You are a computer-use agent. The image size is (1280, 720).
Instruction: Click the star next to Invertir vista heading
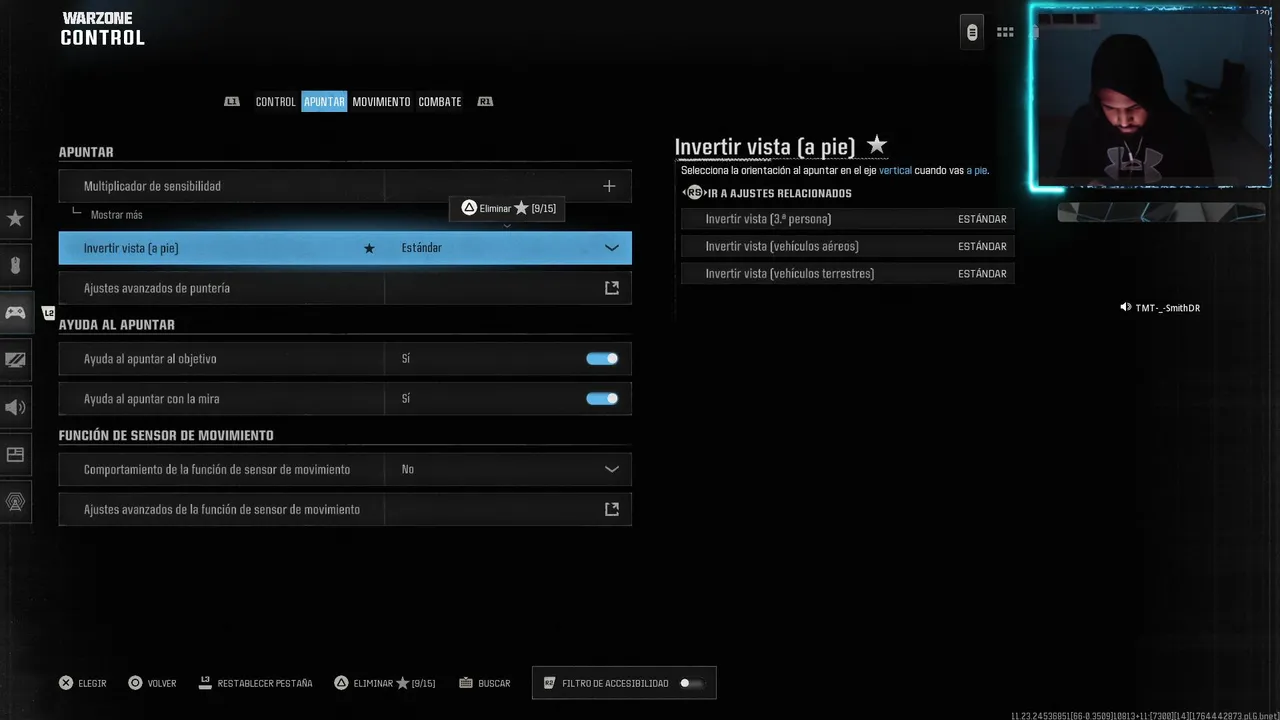[x=877, y=145]
